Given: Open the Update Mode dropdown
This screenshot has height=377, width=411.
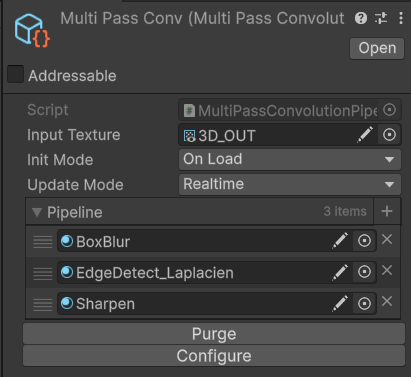Looking at the screenshot, I should tap(290, 184).
